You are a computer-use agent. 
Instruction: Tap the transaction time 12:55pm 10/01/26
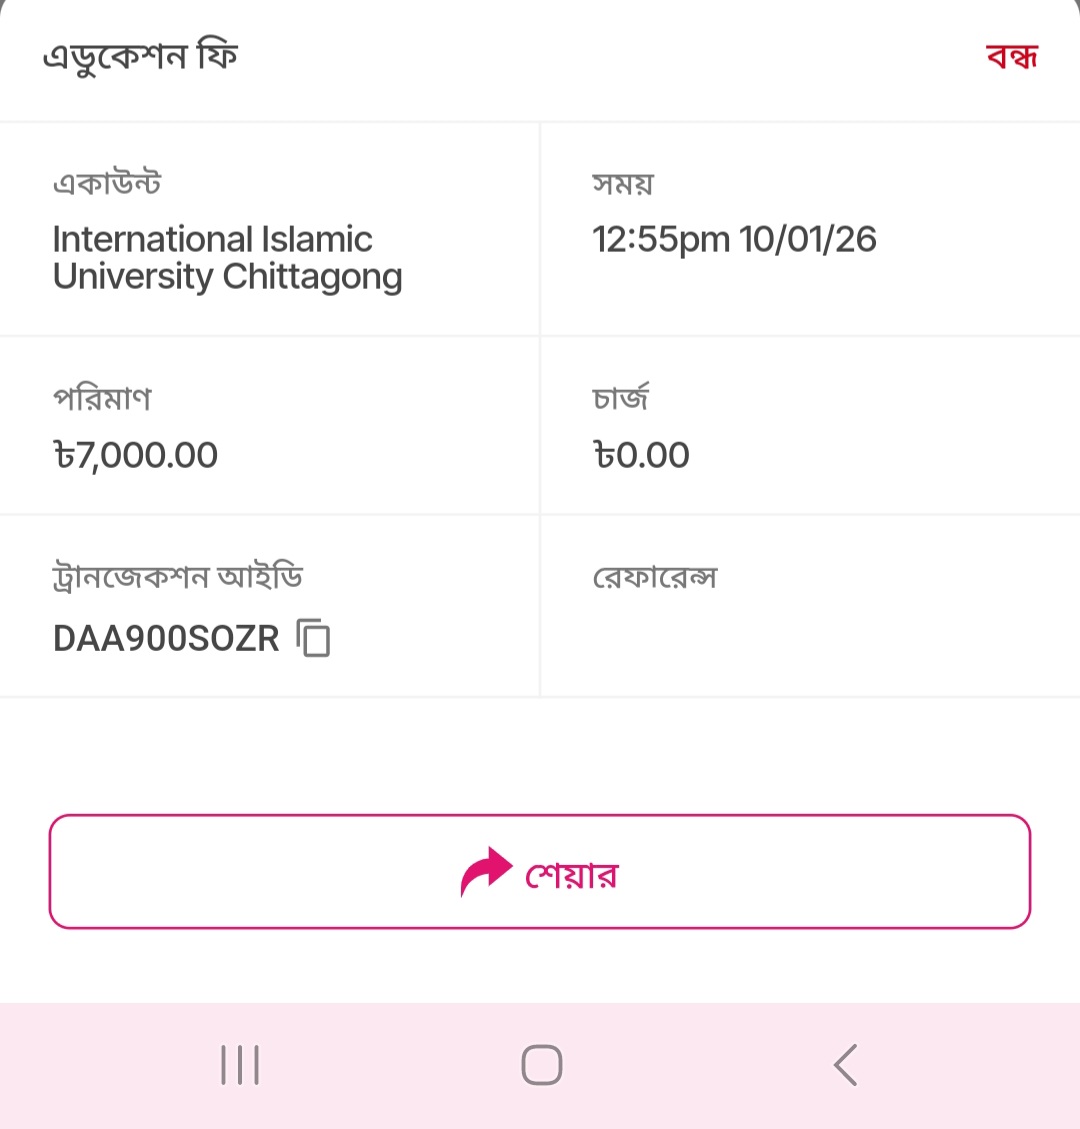[x=734, y=240]
